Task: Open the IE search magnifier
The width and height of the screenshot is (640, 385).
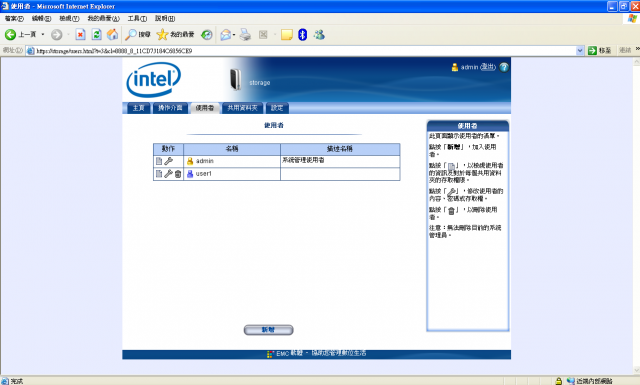Action: coord(131,35)
